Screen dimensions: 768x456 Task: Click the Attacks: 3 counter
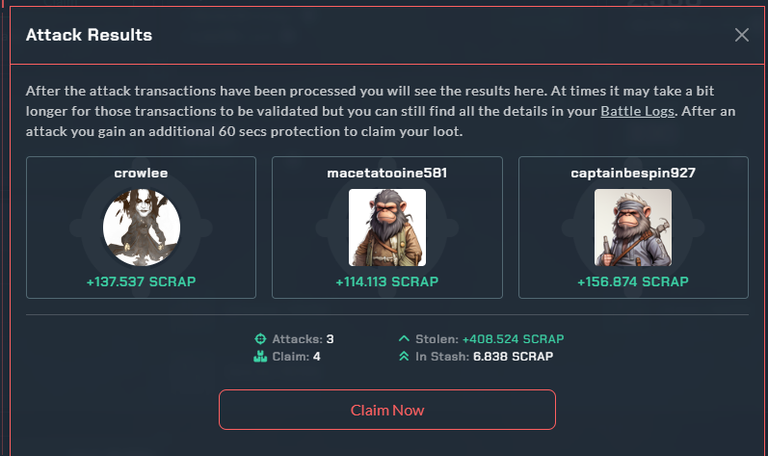303,339
